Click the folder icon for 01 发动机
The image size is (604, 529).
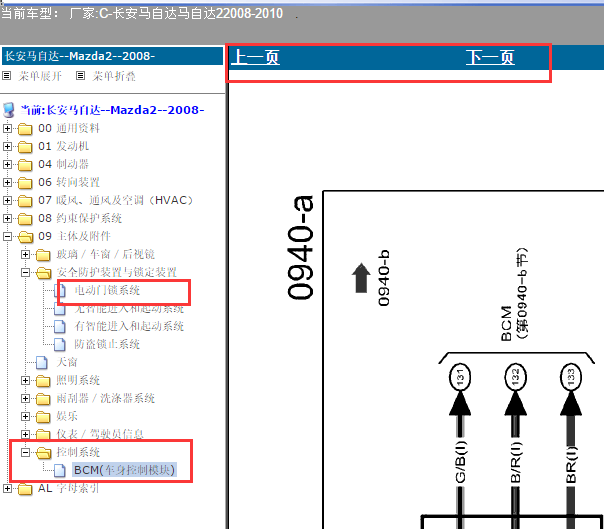click(25, 147)
